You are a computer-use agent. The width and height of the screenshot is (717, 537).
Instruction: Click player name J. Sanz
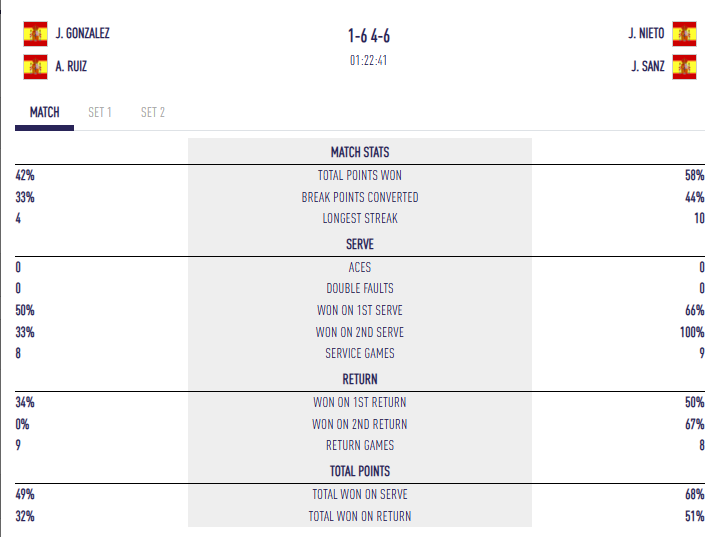click(648, 68)
